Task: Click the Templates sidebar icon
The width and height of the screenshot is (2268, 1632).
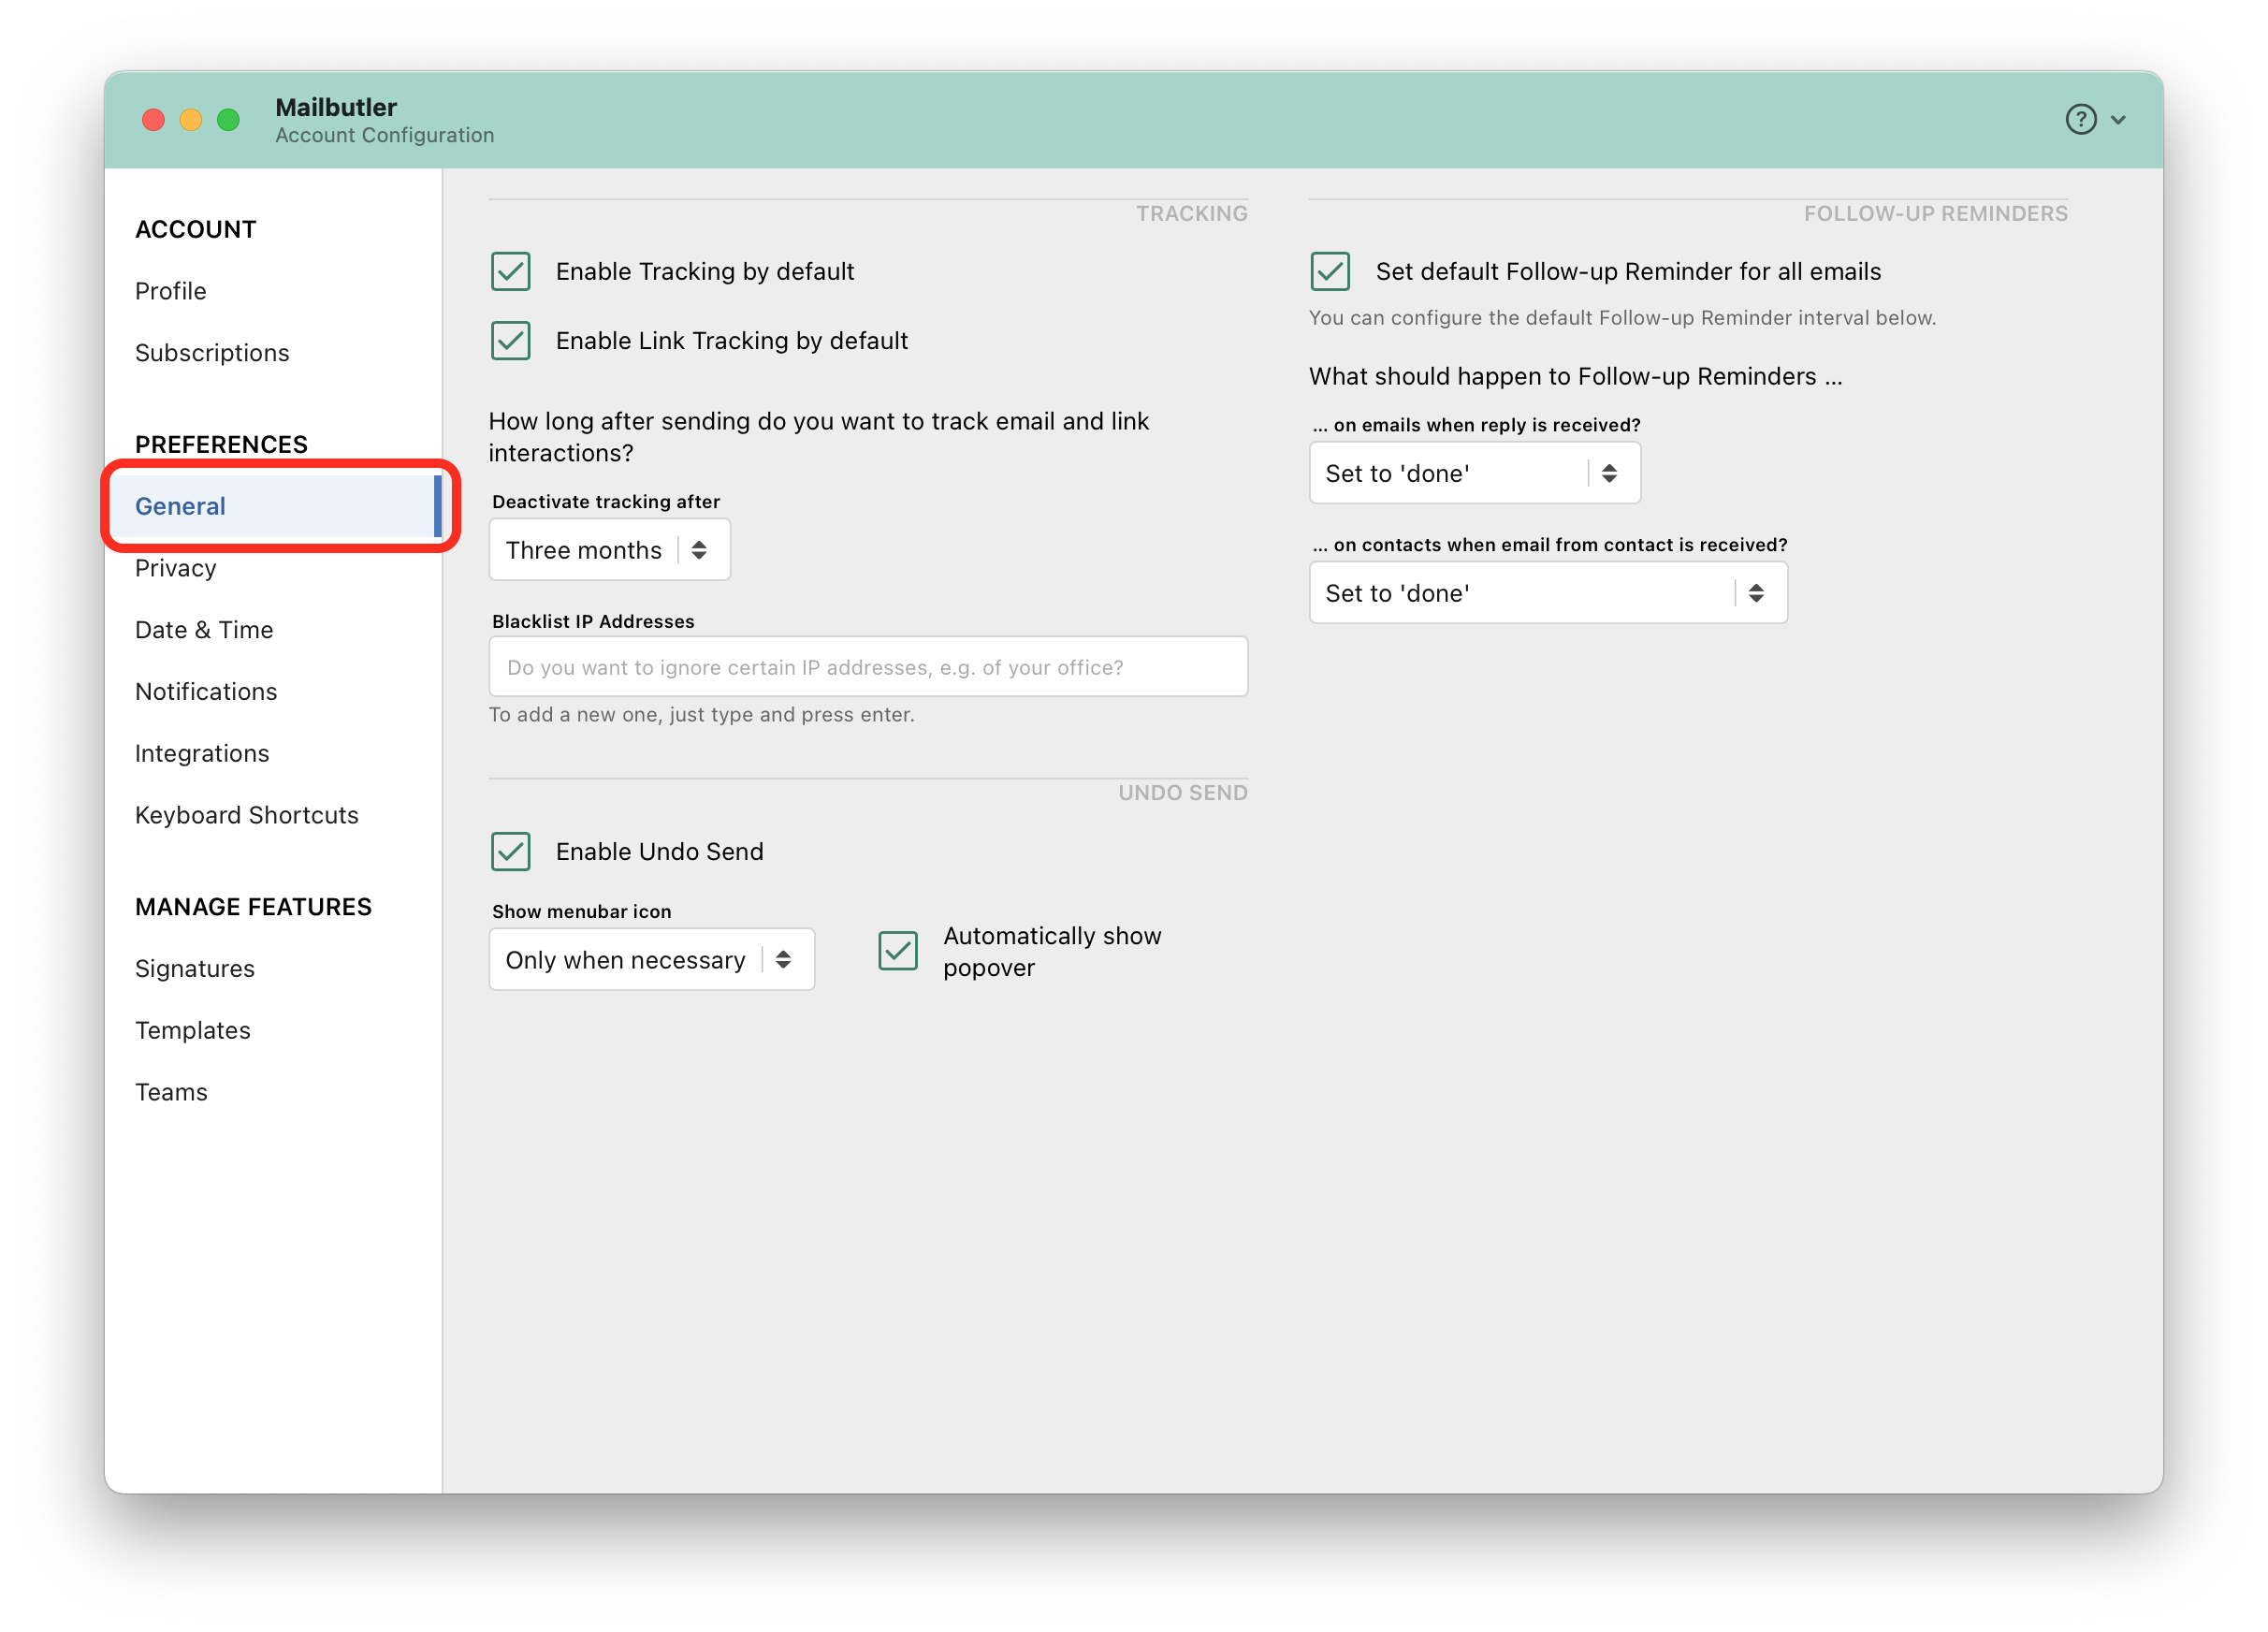Action: click(x=194, y=1028)
